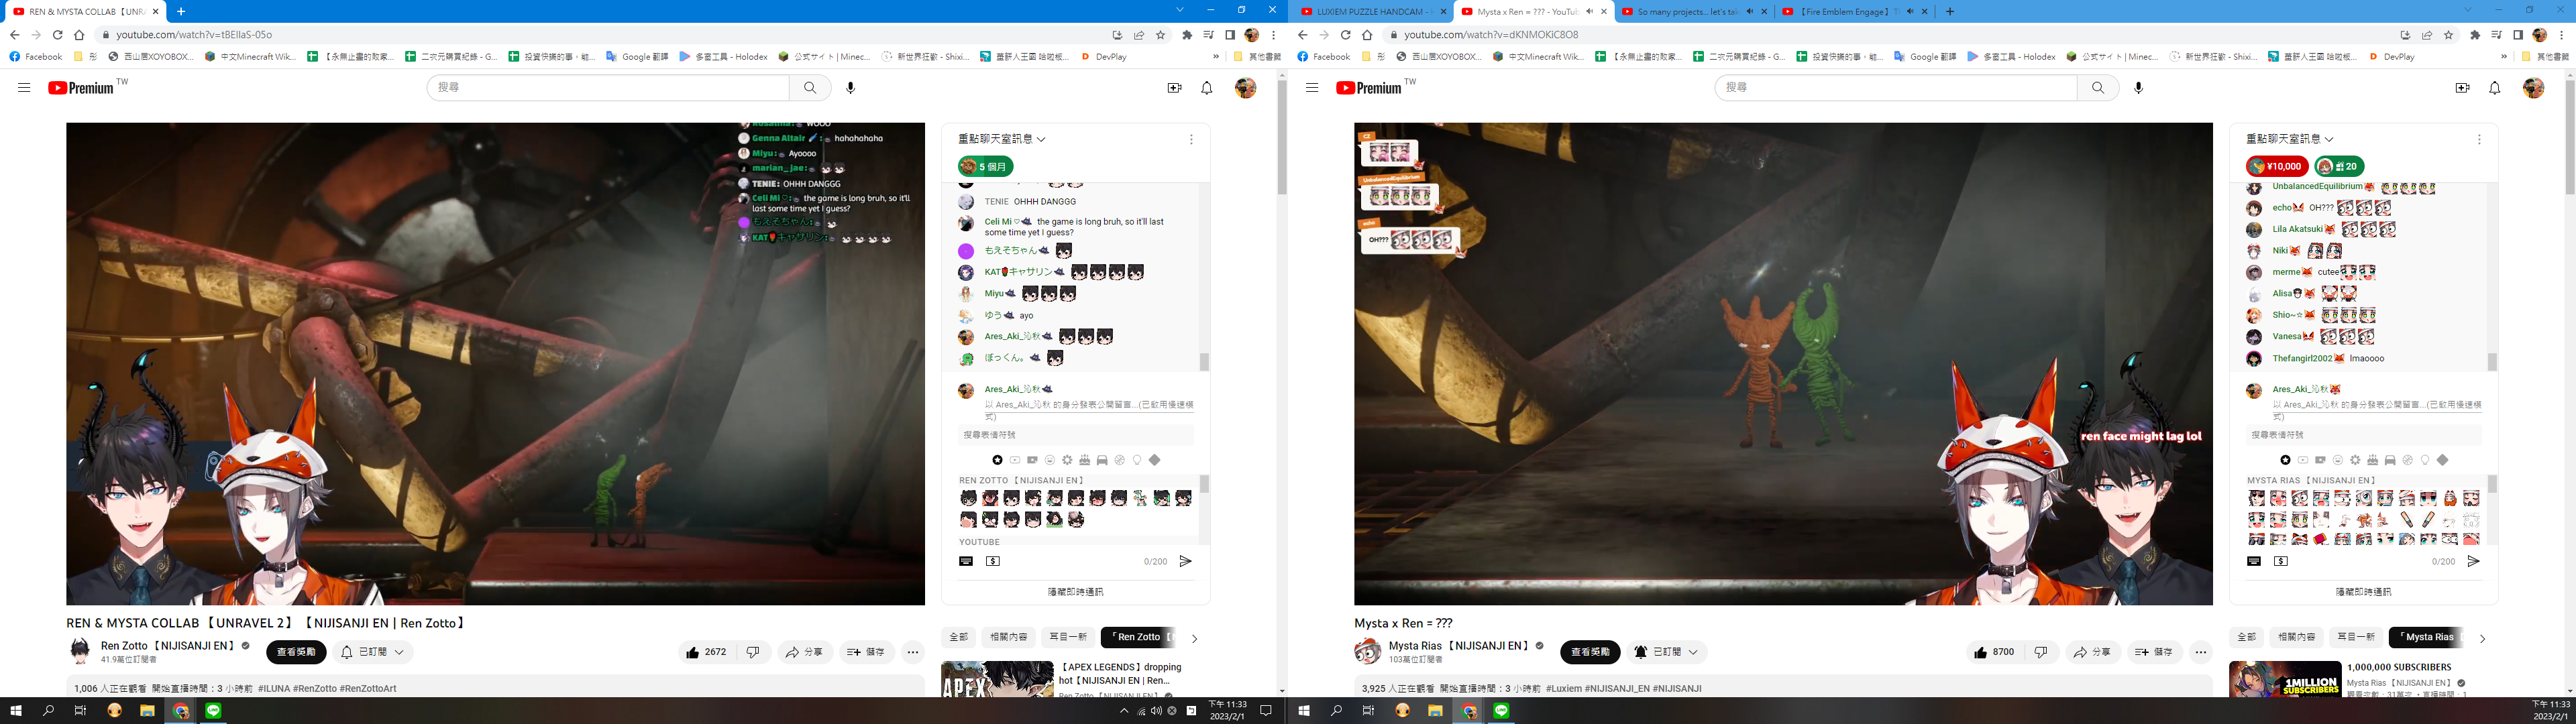Open tab search chevron in left browser
Image resolution: width=2576 pixels, height=724 pixels.
1180,10
